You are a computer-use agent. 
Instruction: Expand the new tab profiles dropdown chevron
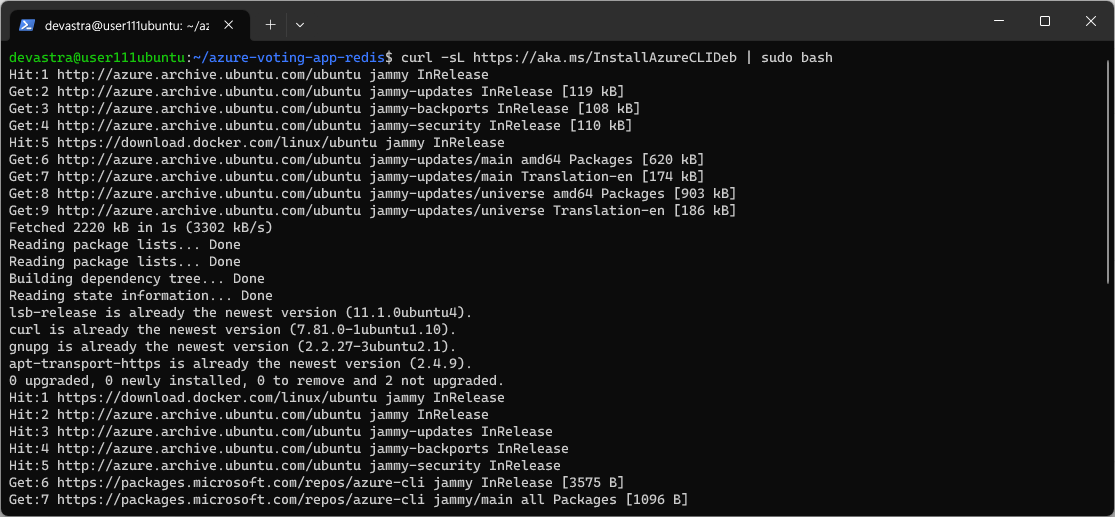click(300, 25)
